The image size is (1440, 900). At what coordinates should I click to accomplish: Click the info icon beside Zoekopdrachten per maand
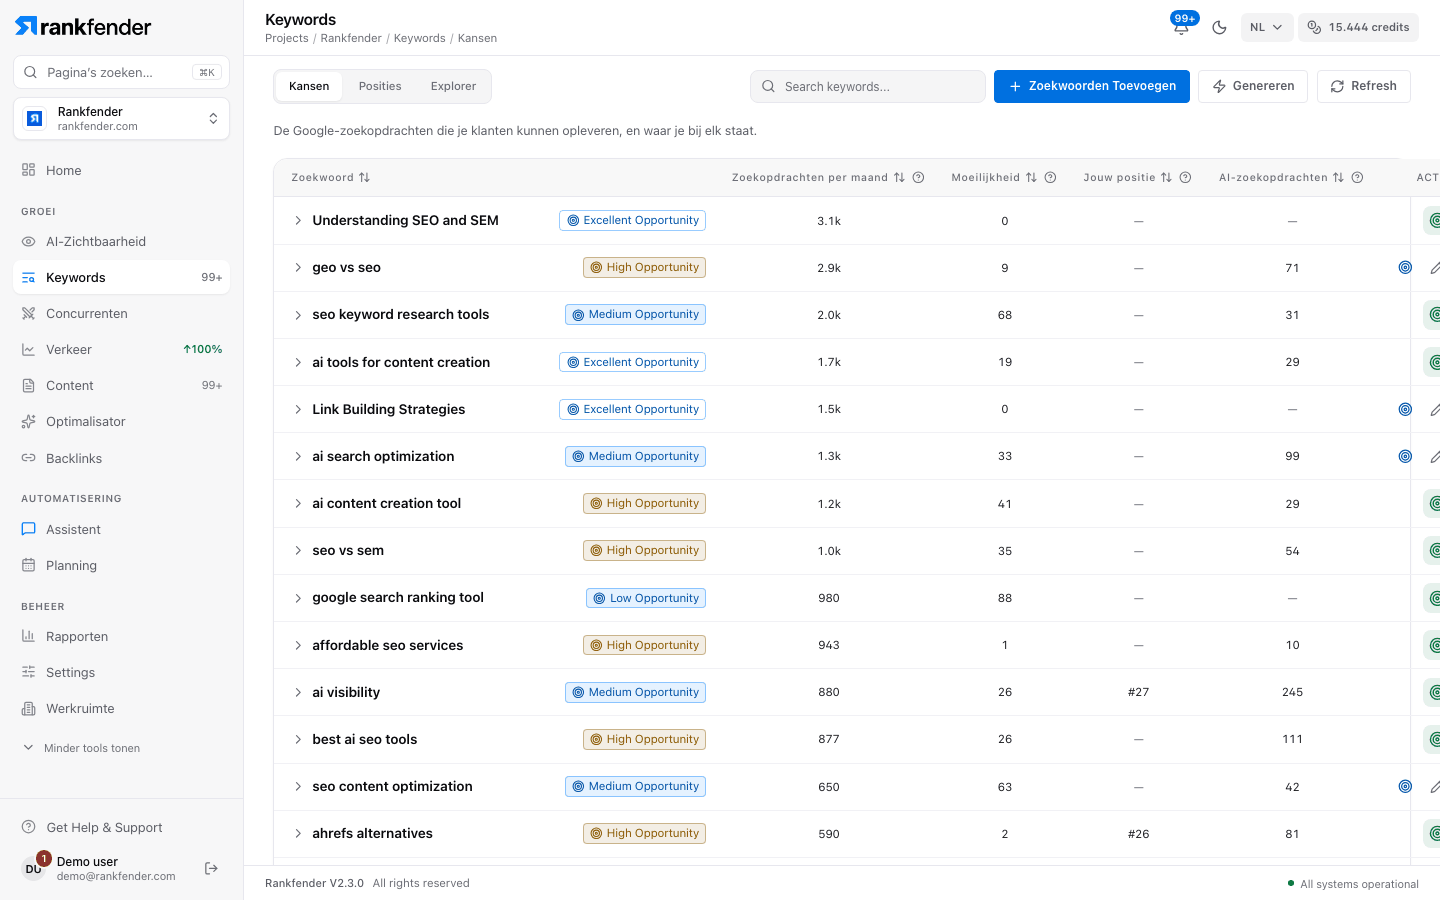click(918, 178)
